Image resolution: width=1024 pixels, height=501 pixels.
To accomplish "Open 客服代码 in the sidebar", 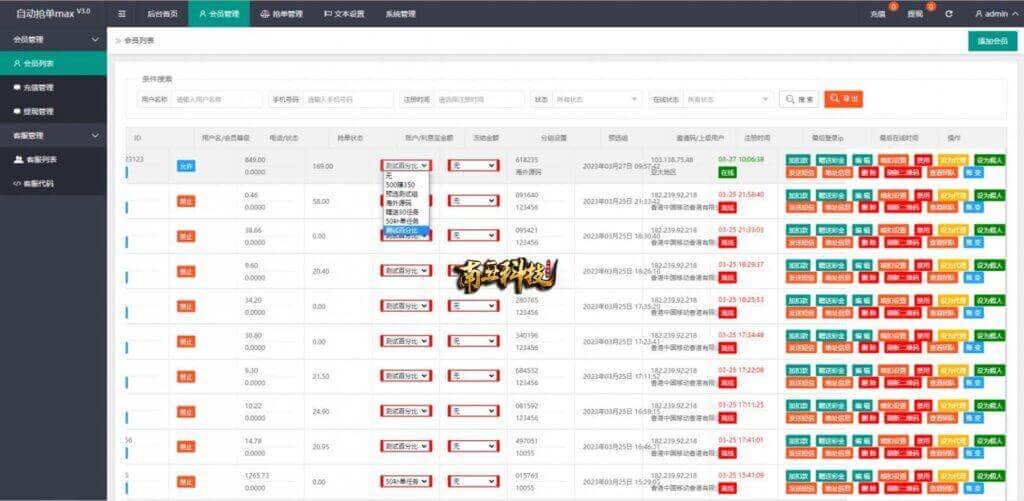I will tap(38, 184).
